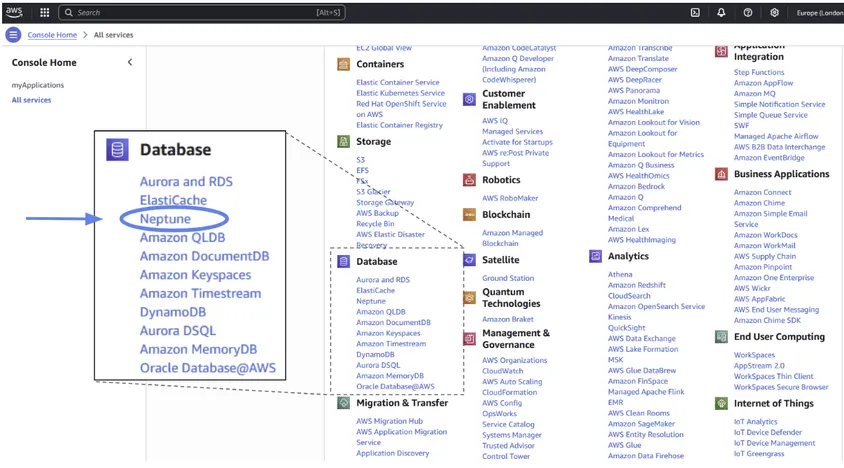Open QuickSight link
This screenshot has height=468, width=844.
(x=627, y=328)
